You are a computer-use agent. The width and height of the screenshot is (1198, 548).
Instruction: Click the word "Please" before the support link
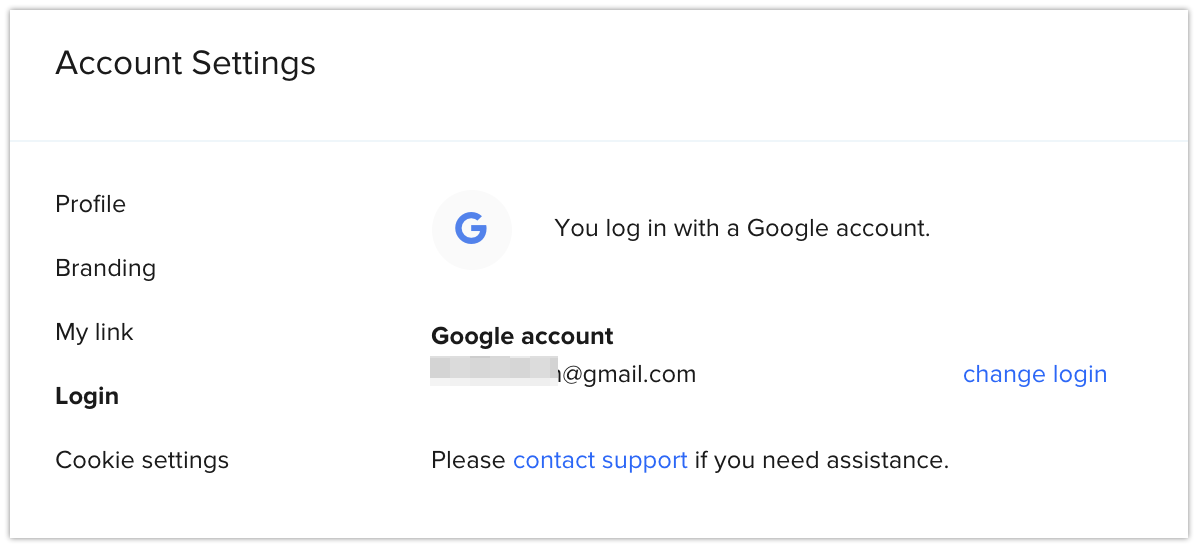click(468, 460)
